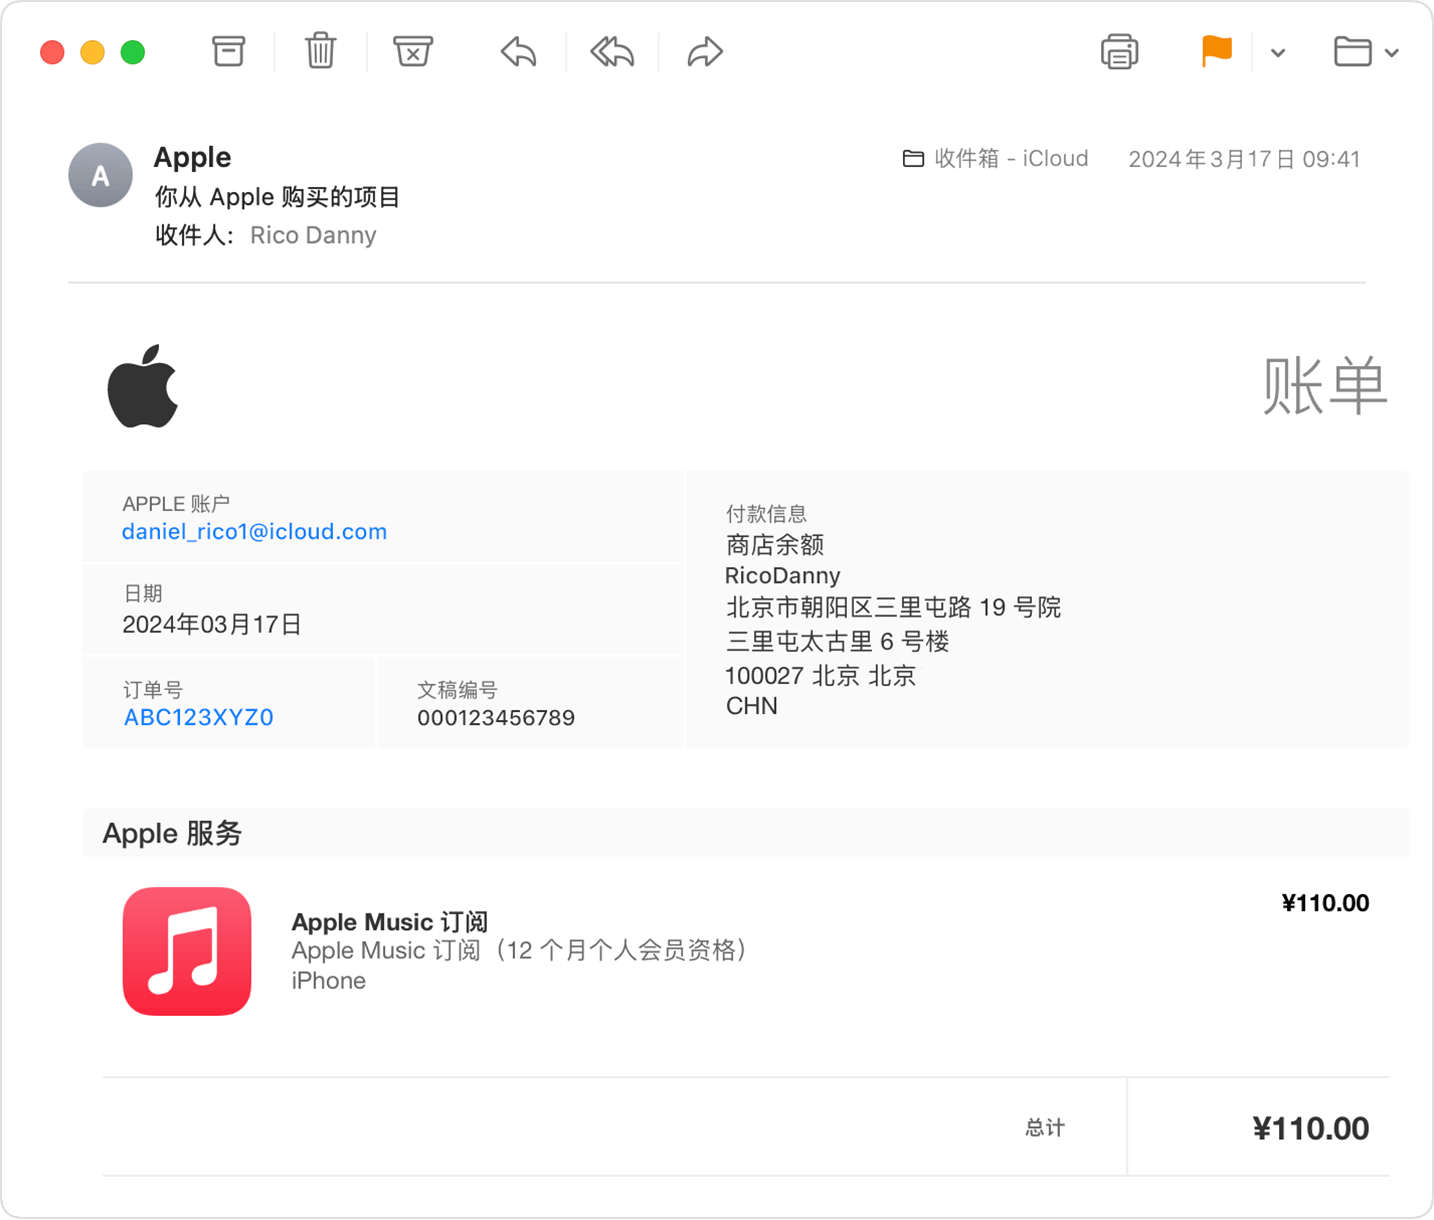Click the address line 北京市朝阳区三里屯路 19 号院

pyautogui.click(x=893, y=608)
